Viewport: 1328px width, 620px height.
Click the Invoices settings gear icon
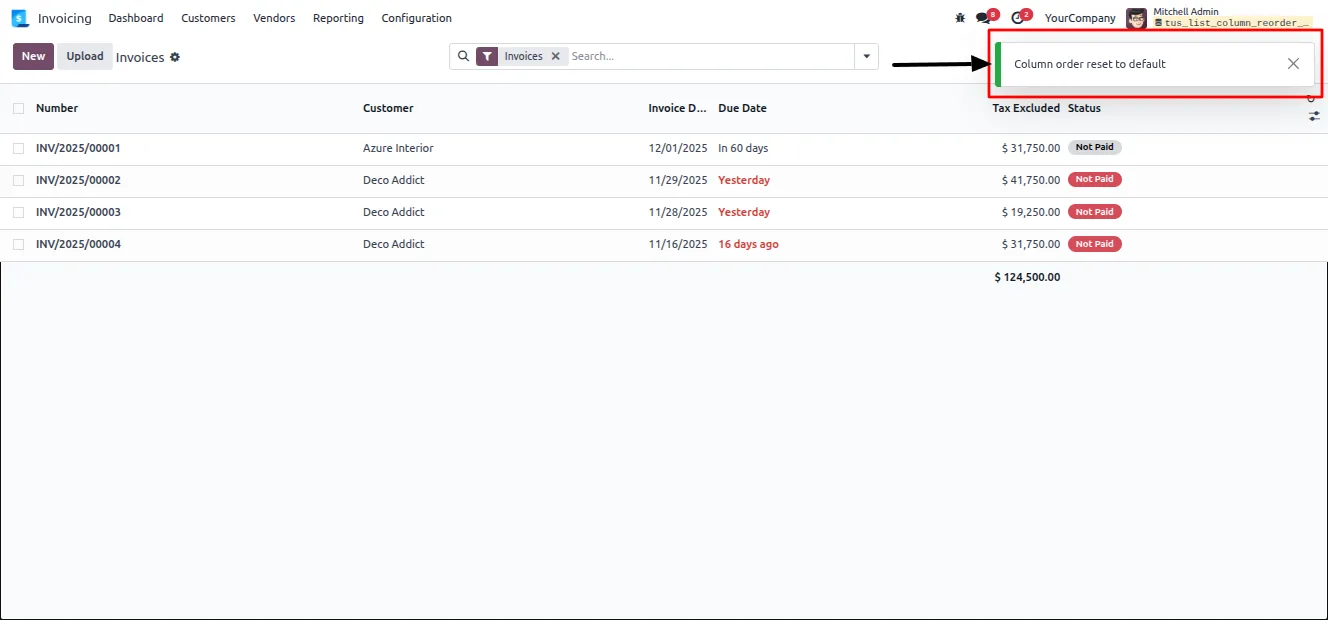pyautogui.click(x=175, y=57)
